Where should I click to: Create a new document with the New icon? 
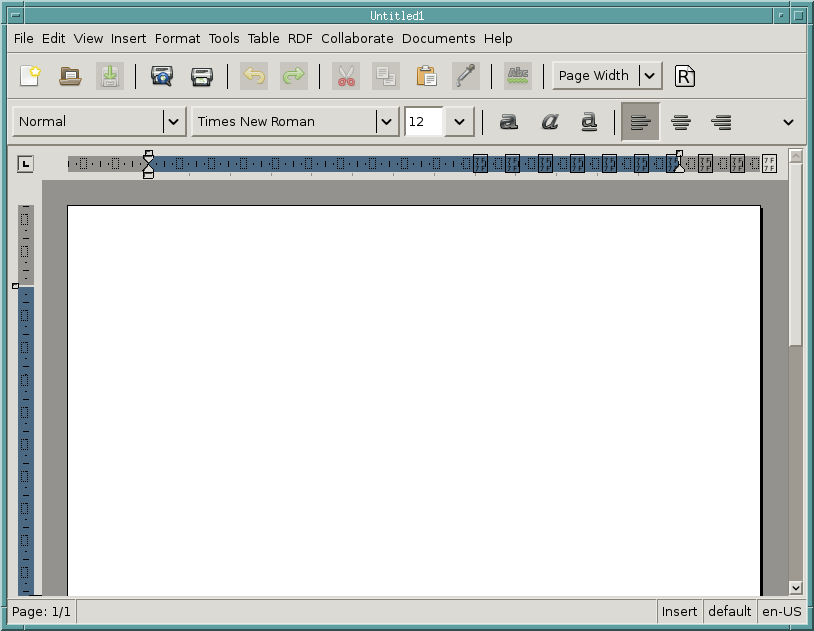point(30,76)
